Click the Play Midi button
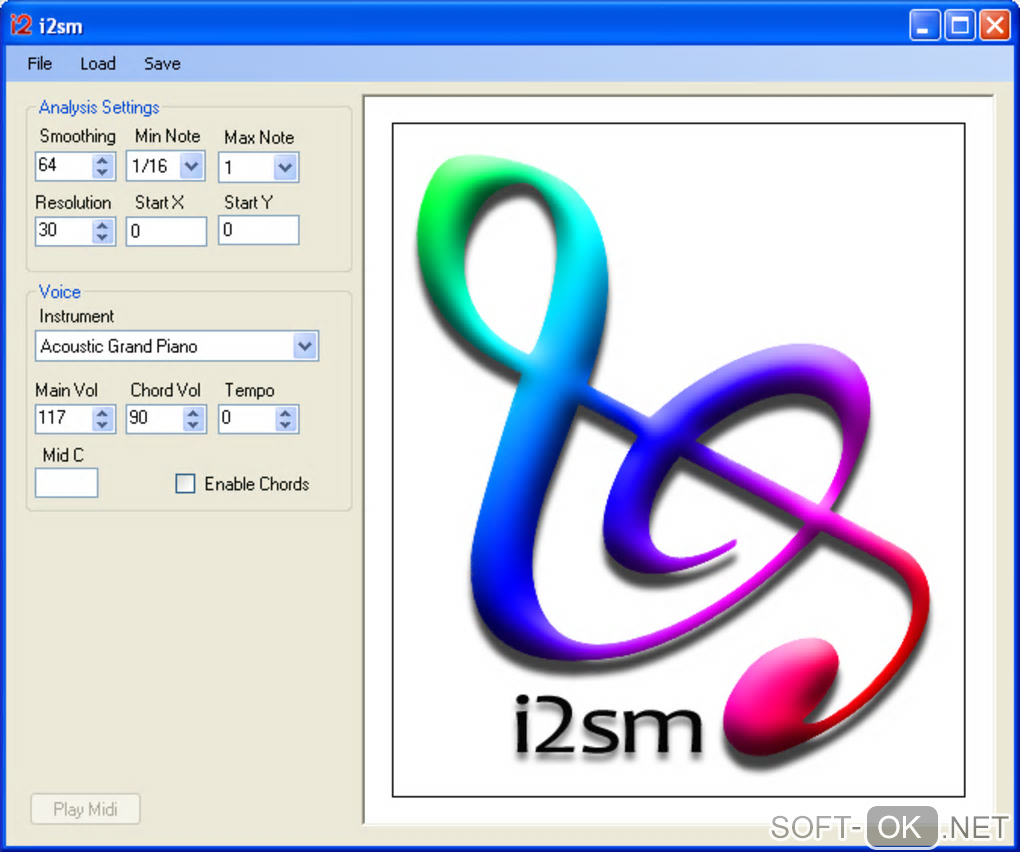1020x852 pixels. [85, 809]
